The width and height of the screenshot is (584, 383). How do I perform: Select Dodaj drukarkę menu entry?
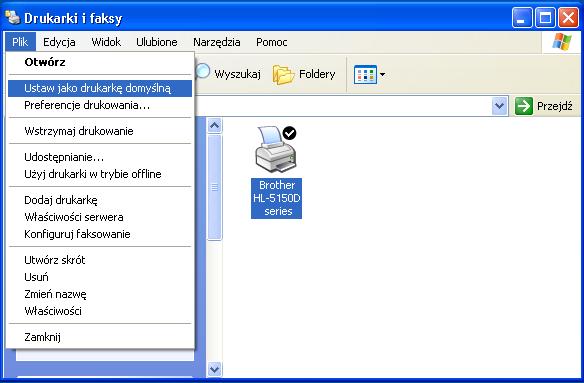100,200
